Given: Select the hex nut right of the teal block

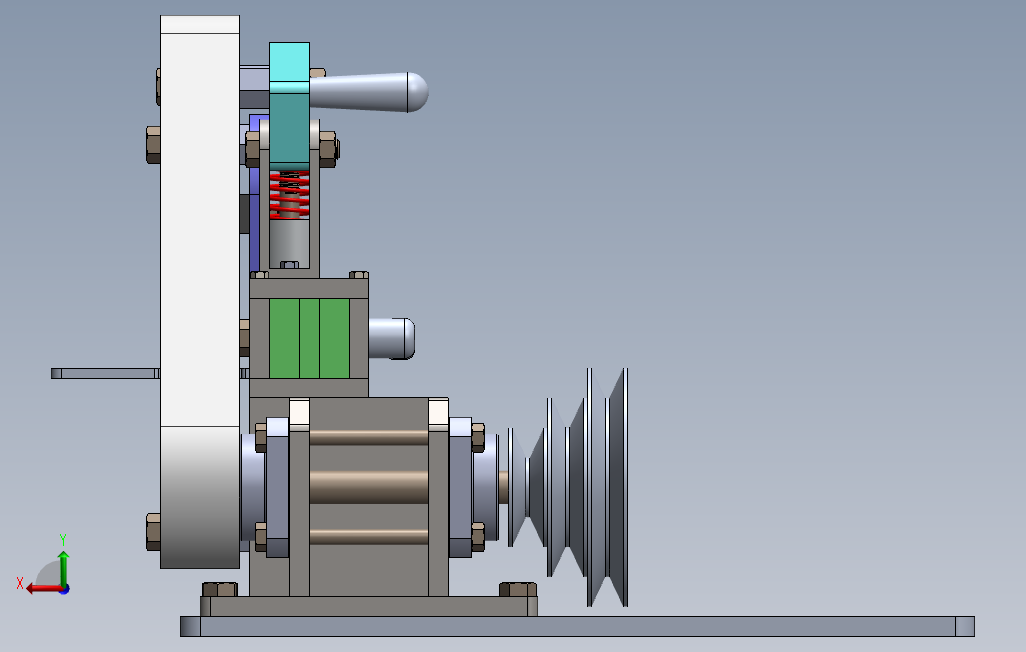Looking at the screenshot, I should tap(328, 149).
